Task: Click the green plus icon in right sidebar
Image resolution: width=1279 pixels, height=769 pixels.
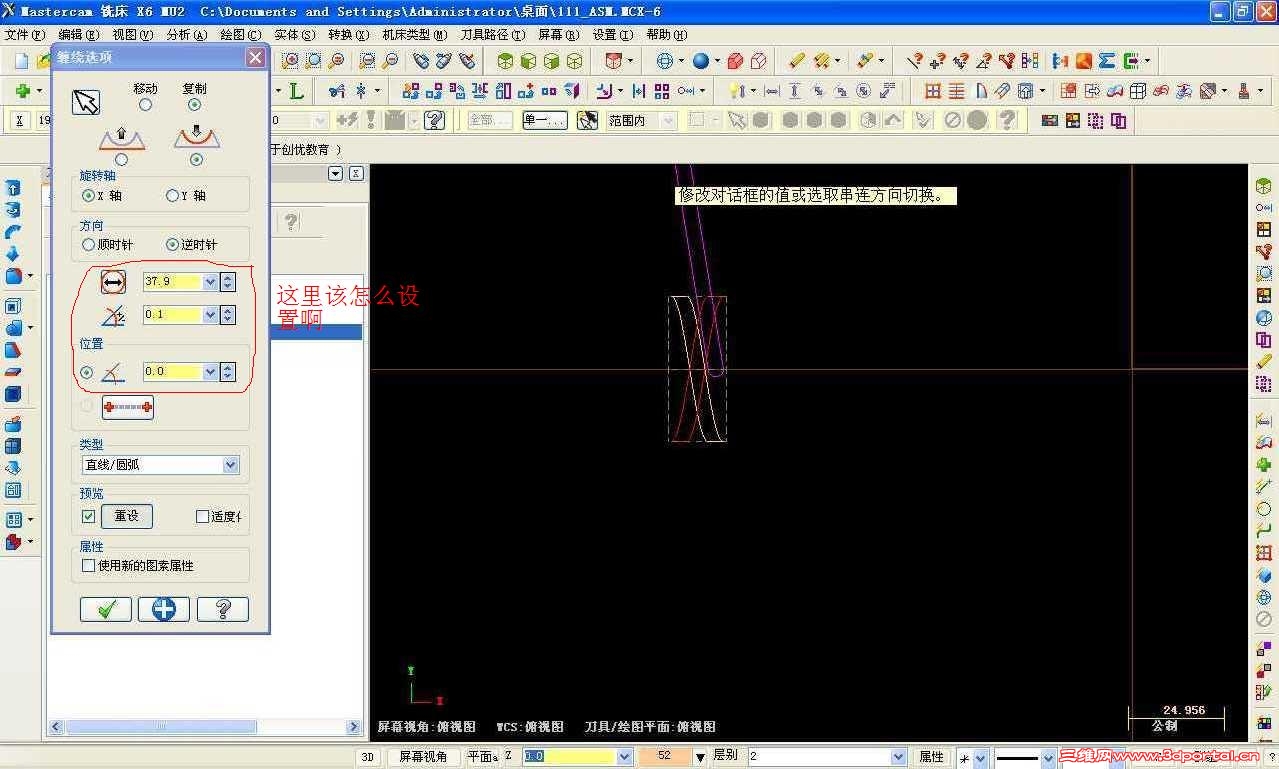Action: (1264, 465)
